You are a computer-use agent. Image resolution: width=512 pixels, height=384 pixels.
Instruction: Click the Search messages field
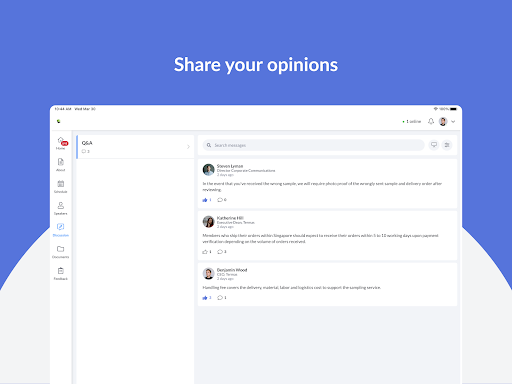point(313,145)
